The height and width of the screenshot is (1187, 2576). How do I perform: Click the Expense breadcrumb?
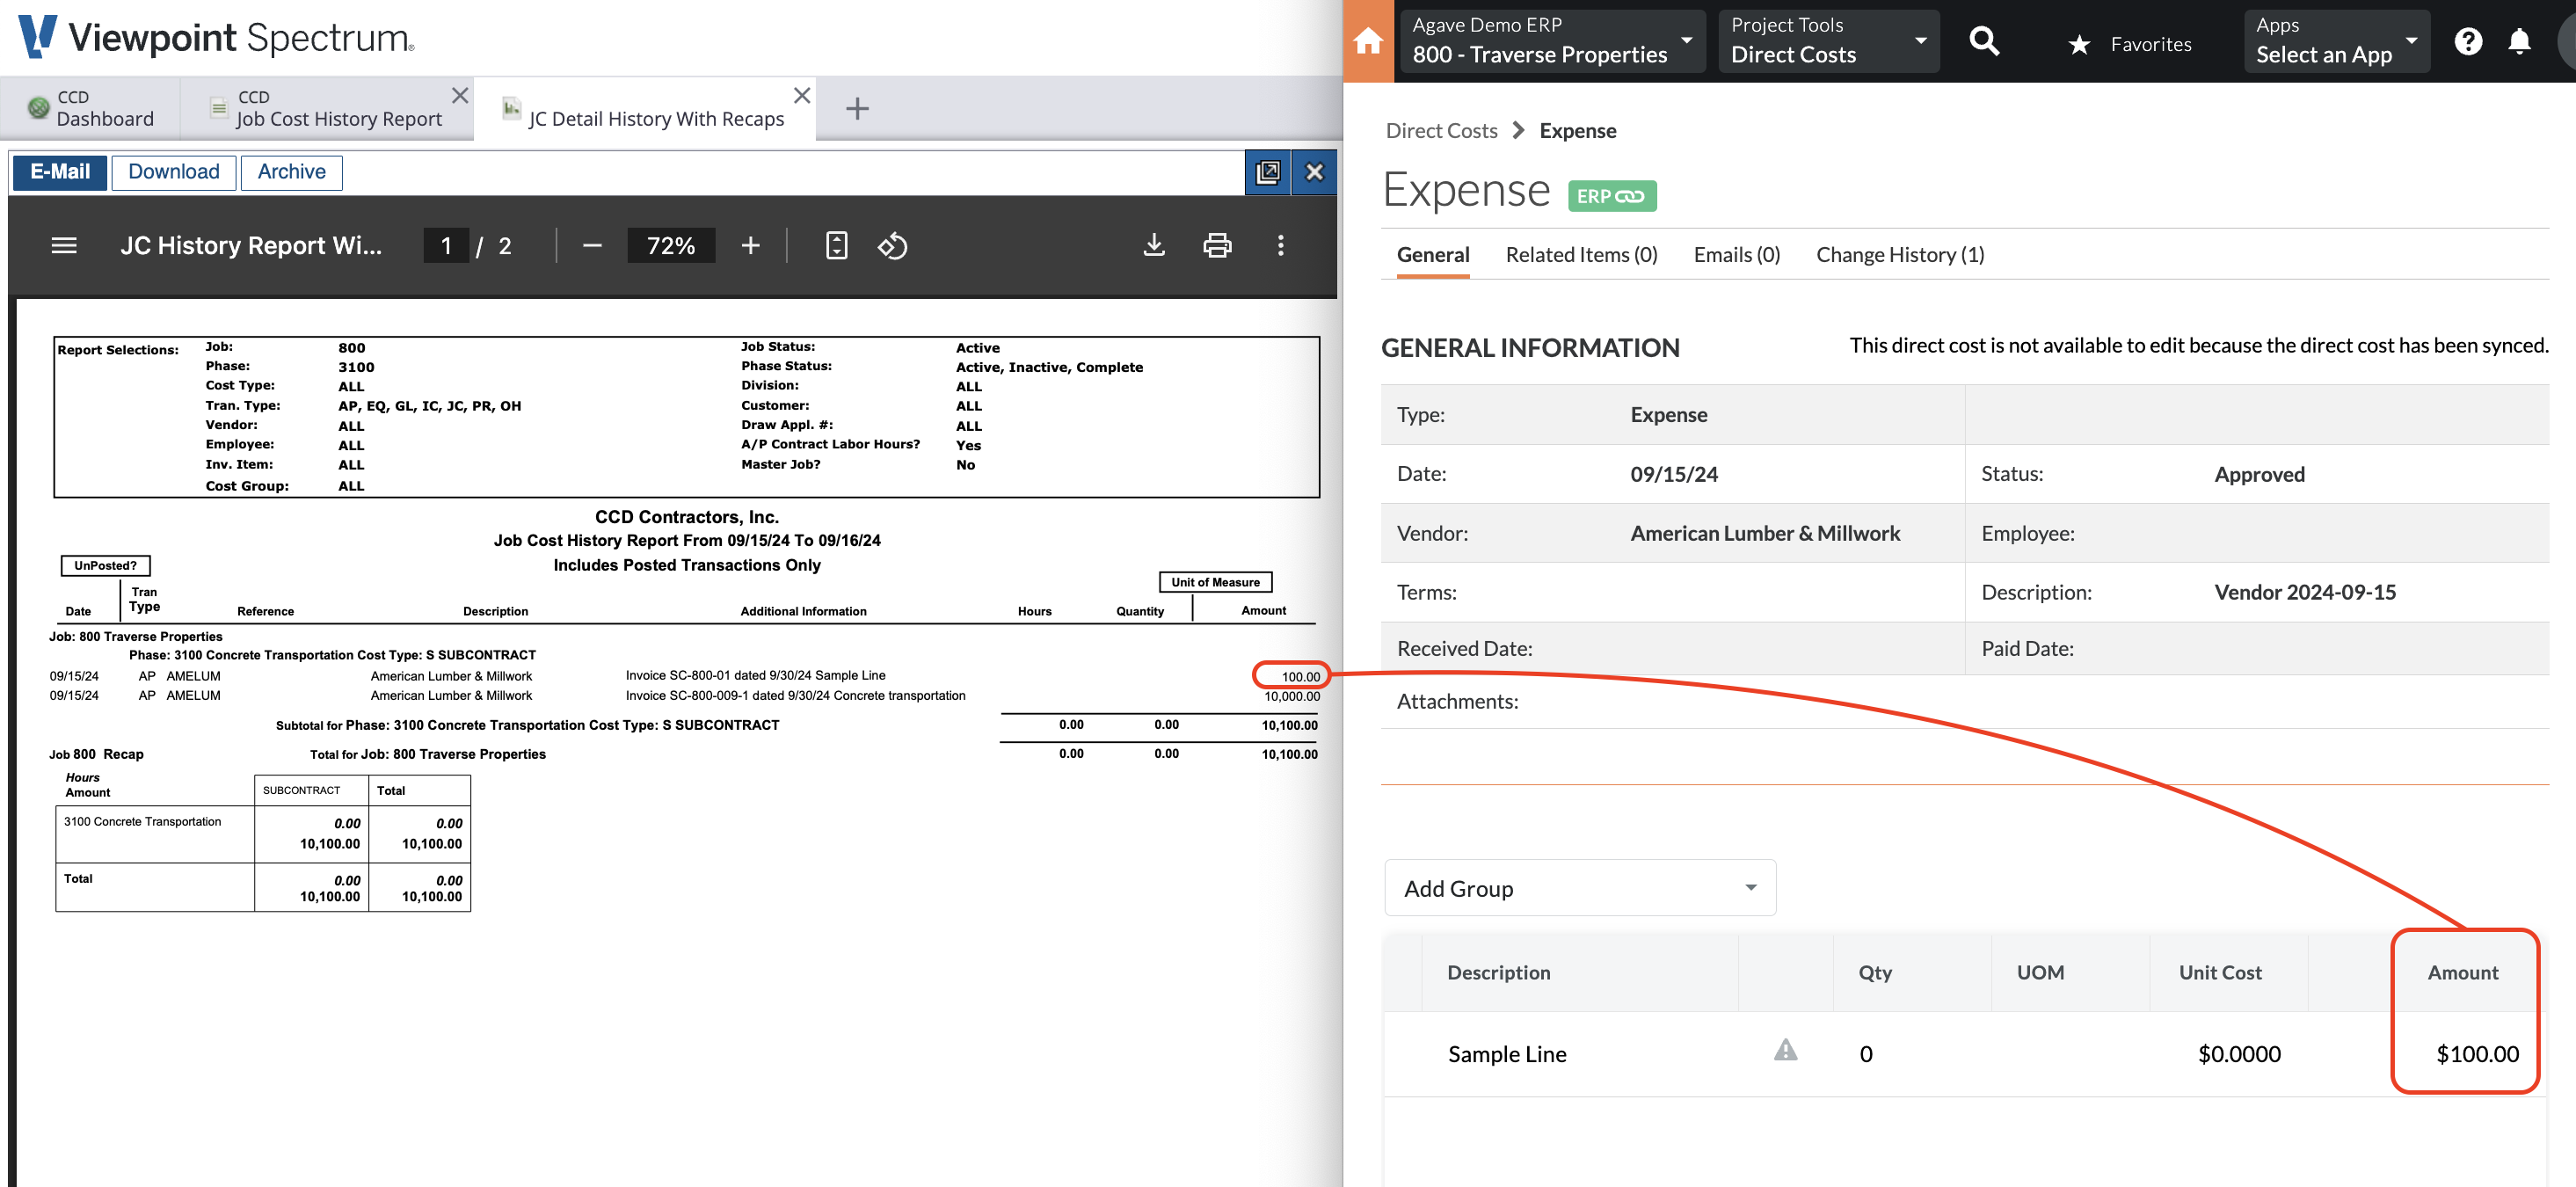tap(1577, 131)
